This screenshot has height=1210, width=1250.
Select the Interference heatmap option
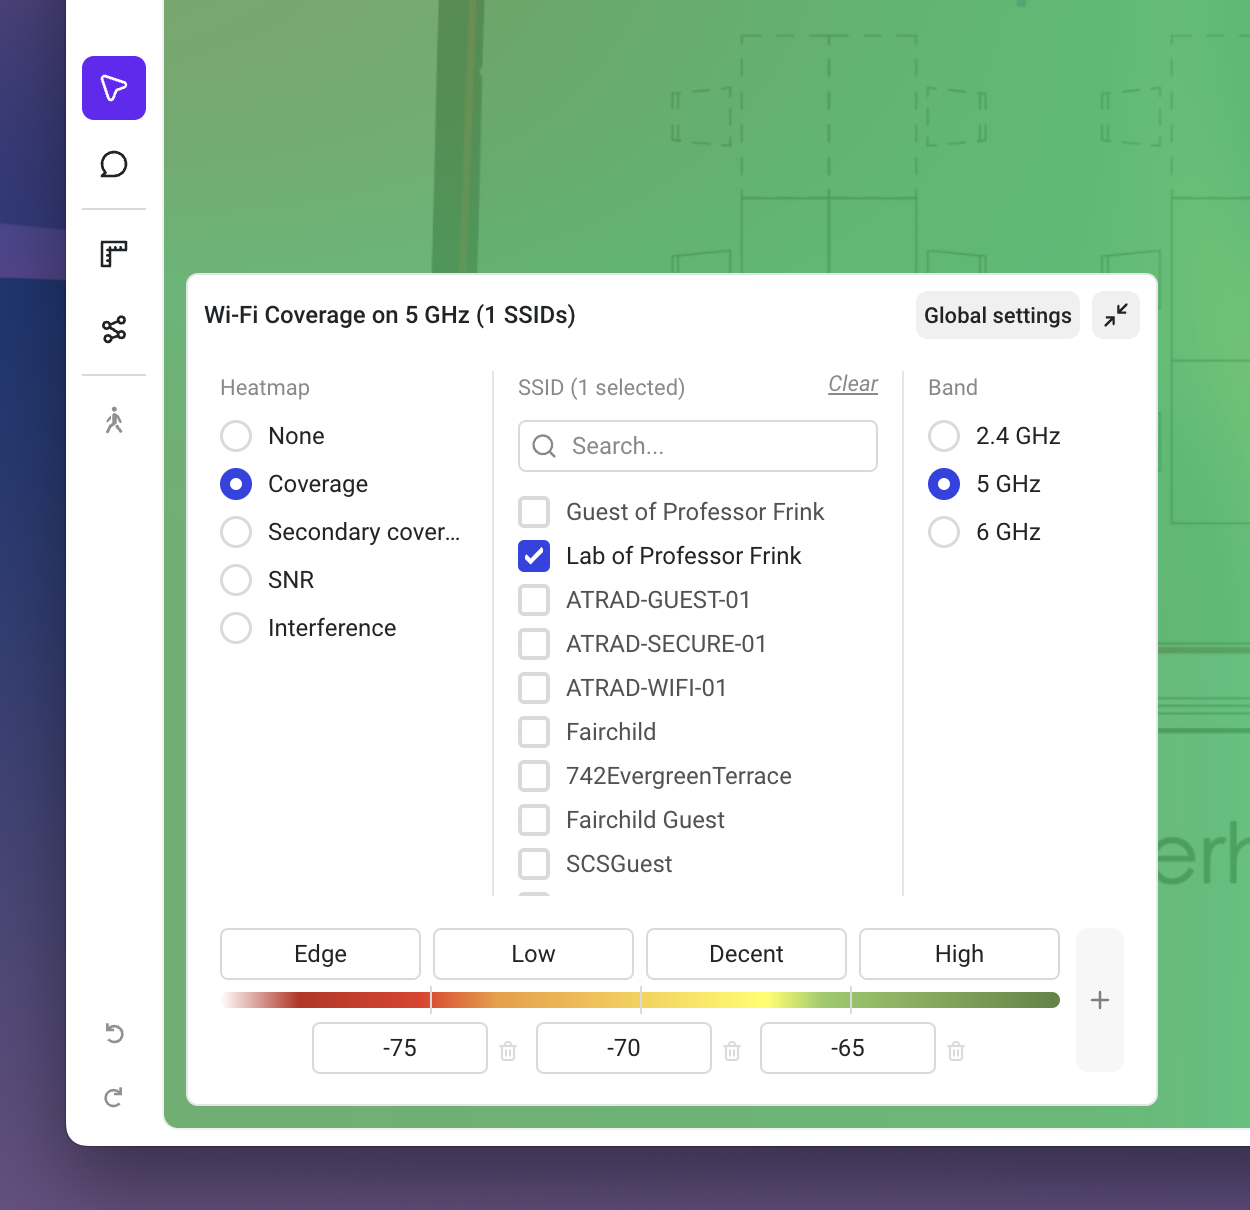click(x=236, y=628)
